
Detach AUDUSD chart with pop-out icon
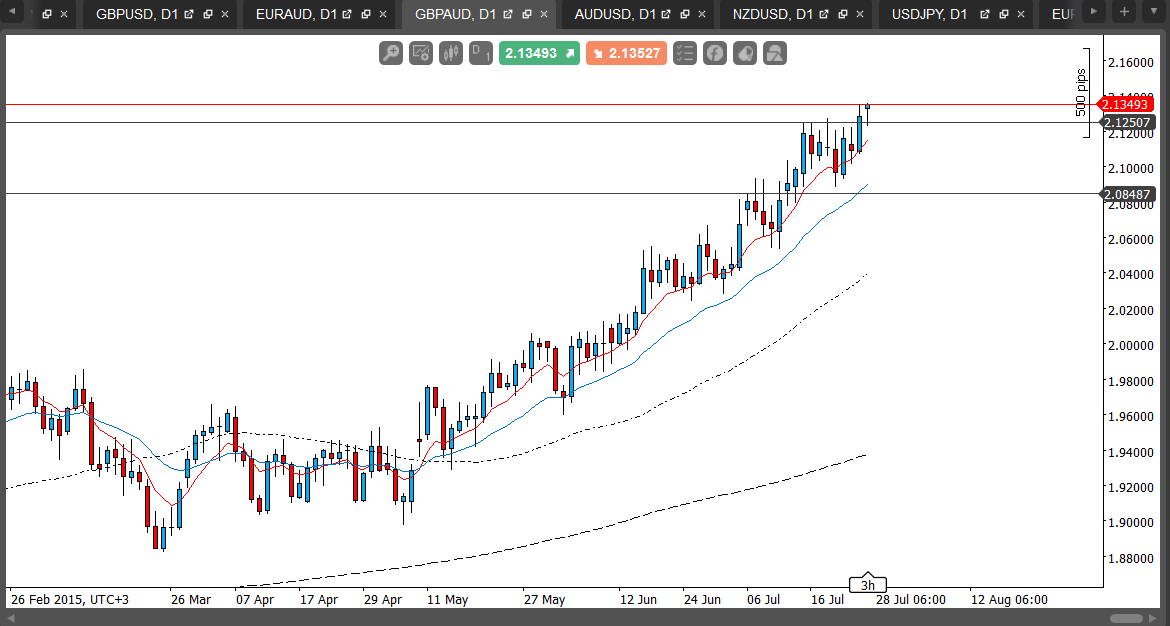click(x=668, y=14)
